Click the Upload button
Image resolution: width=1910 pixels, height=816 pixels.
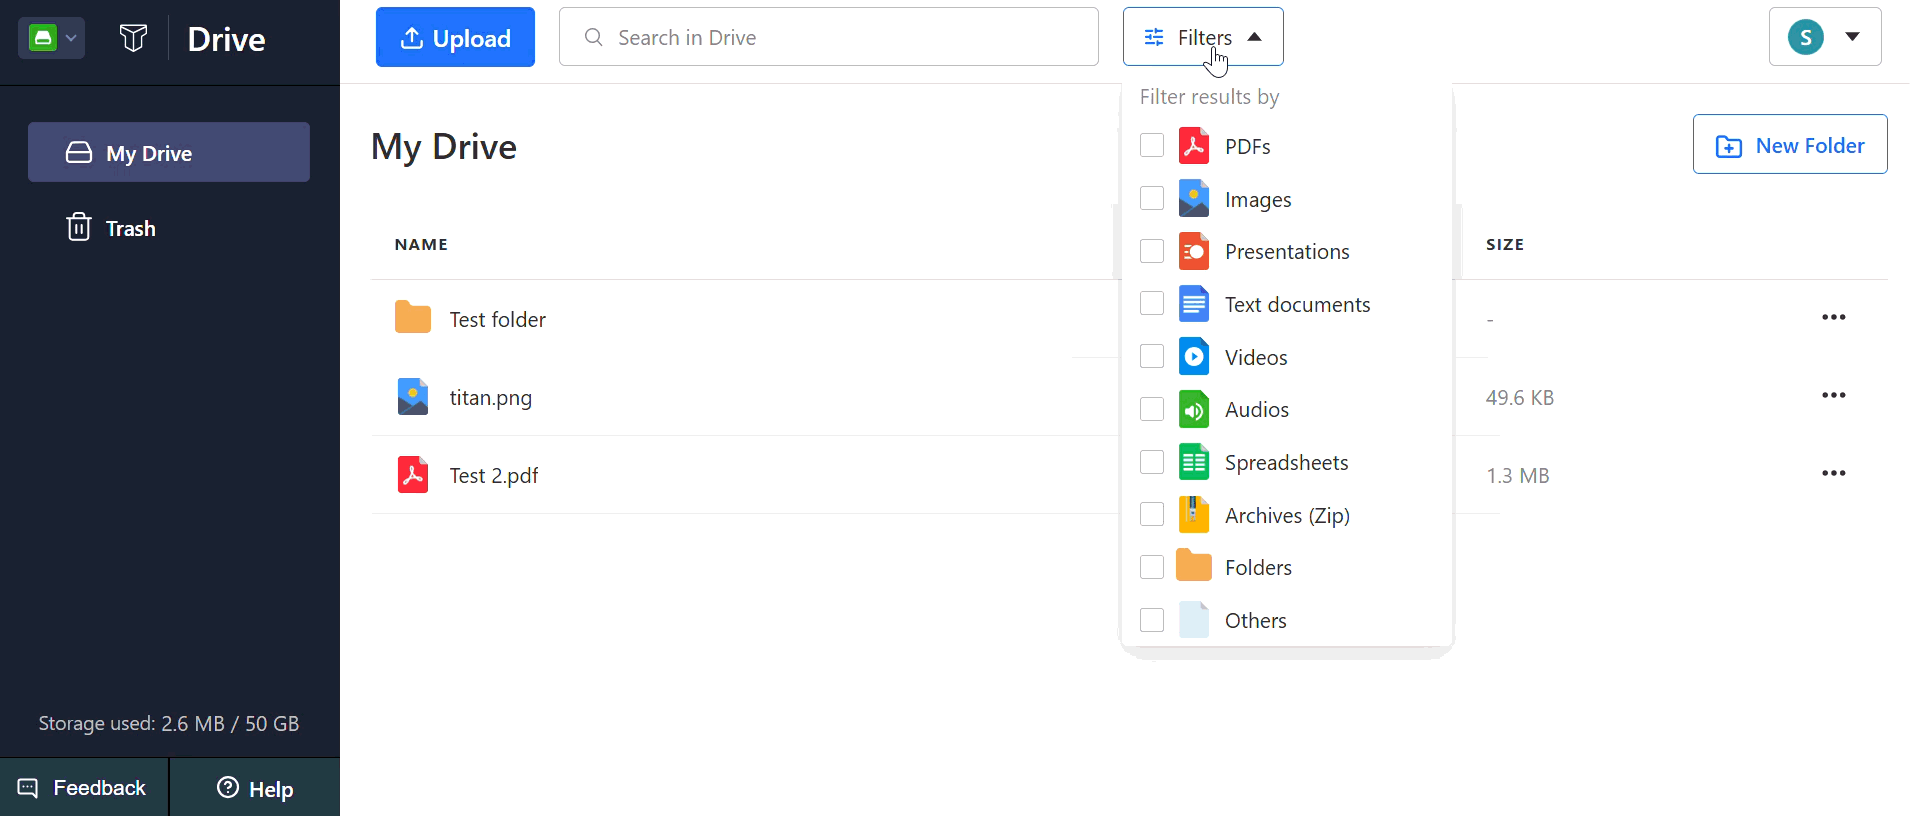[x=455, y=37]
